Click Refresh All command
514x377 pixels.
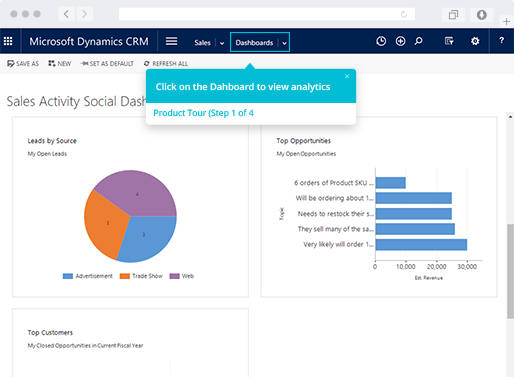click(x=166, y=63)
